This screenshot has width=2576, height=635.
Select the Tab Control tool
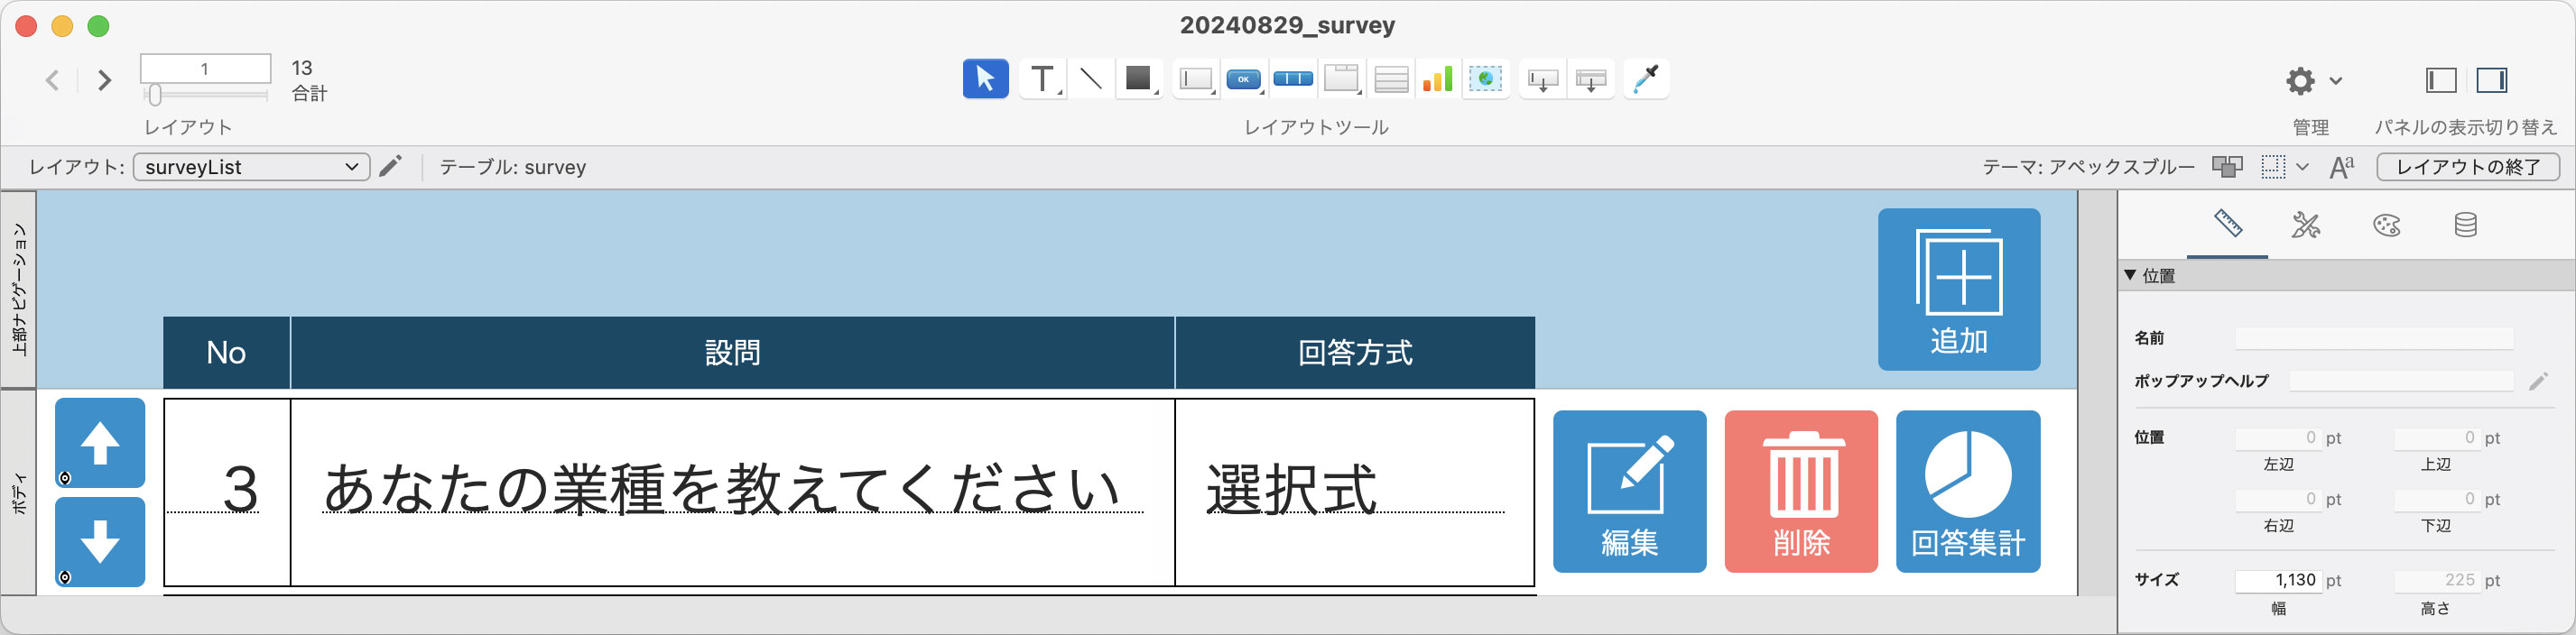1341,79
